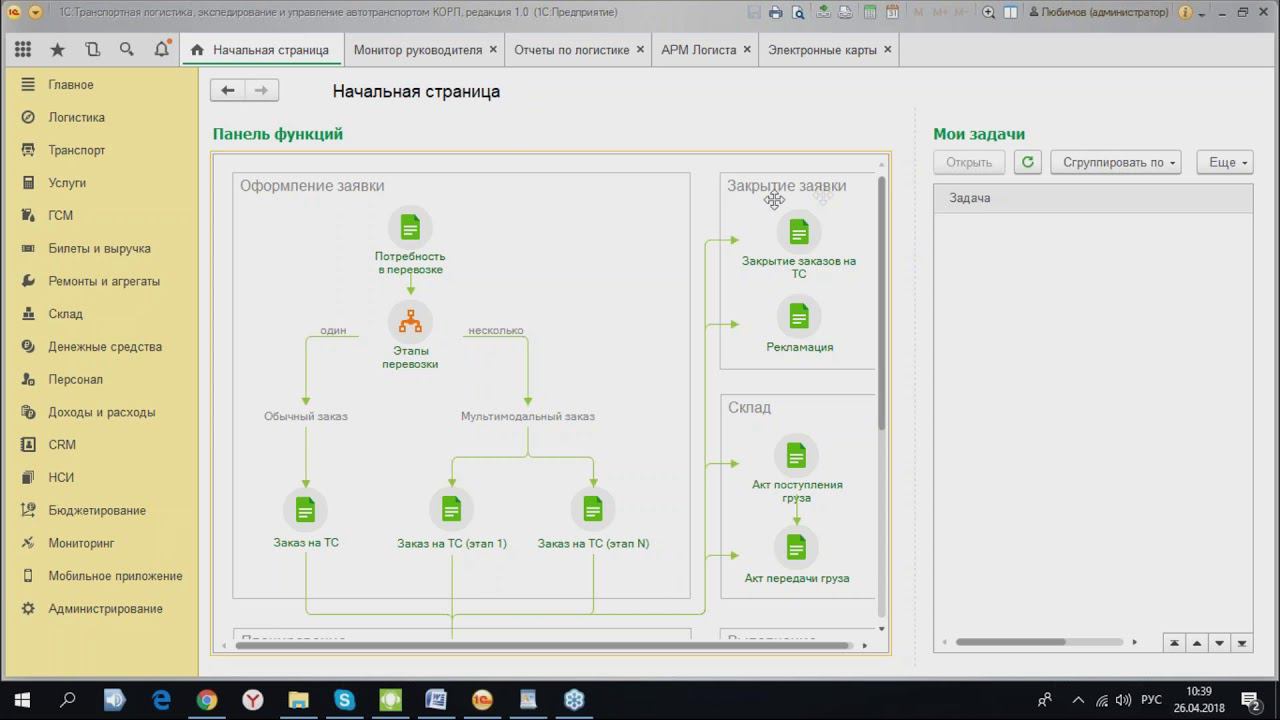Open Google Chrome from the taskbar
1280x720 pixels.
(206, 700)
